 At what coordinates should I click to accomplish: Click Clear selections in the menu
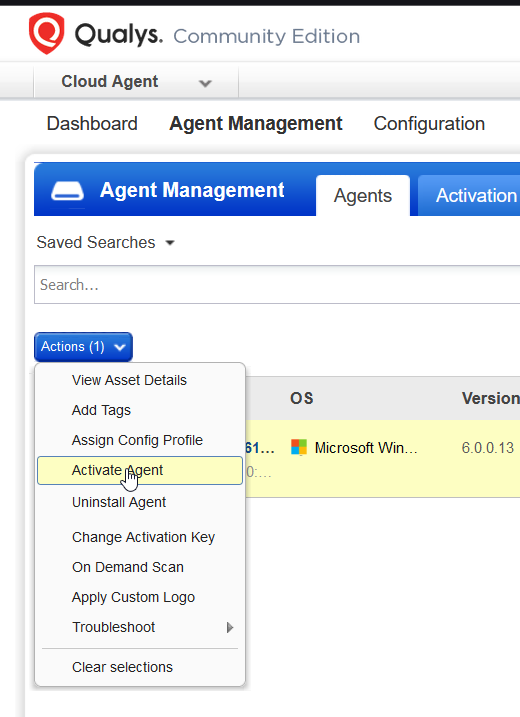point(122,667)
